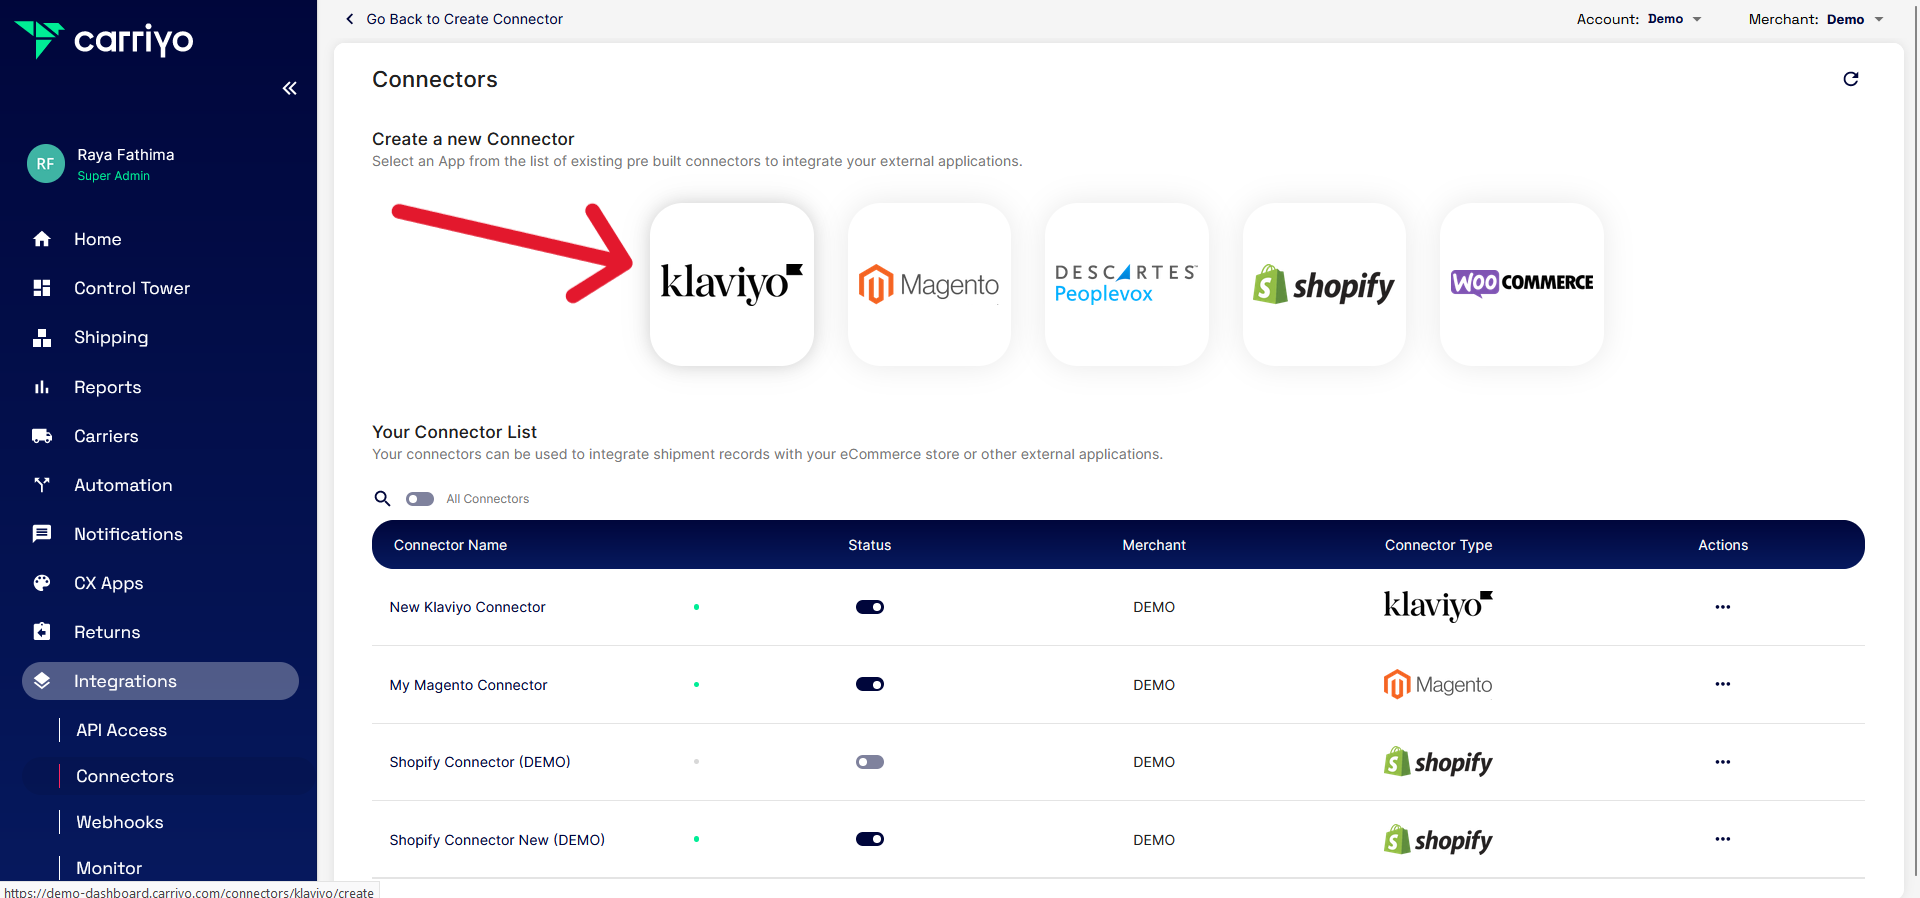The image size is (1920, 898).
Task: Select the Shopify connector card
Action: pyautogui.click(x=1324, y=285)
